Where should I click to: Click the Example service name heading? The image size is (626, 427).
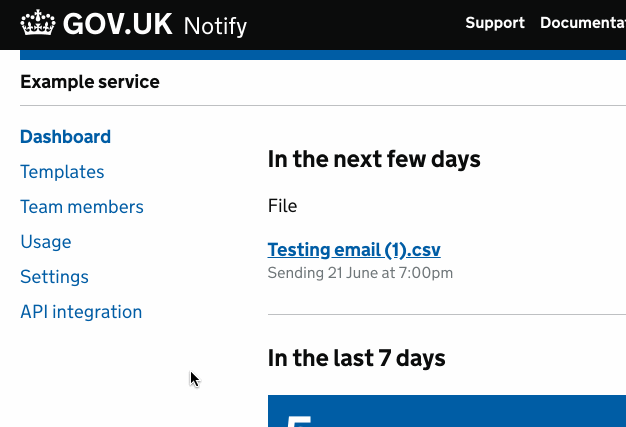pyautogui.click(x=90, y=82)
